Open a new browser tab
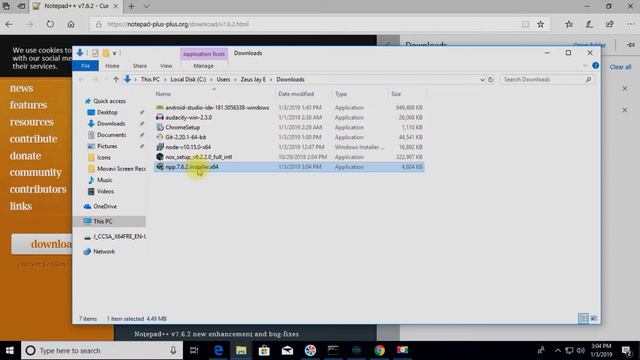640x360 pixels. (131, 6)
